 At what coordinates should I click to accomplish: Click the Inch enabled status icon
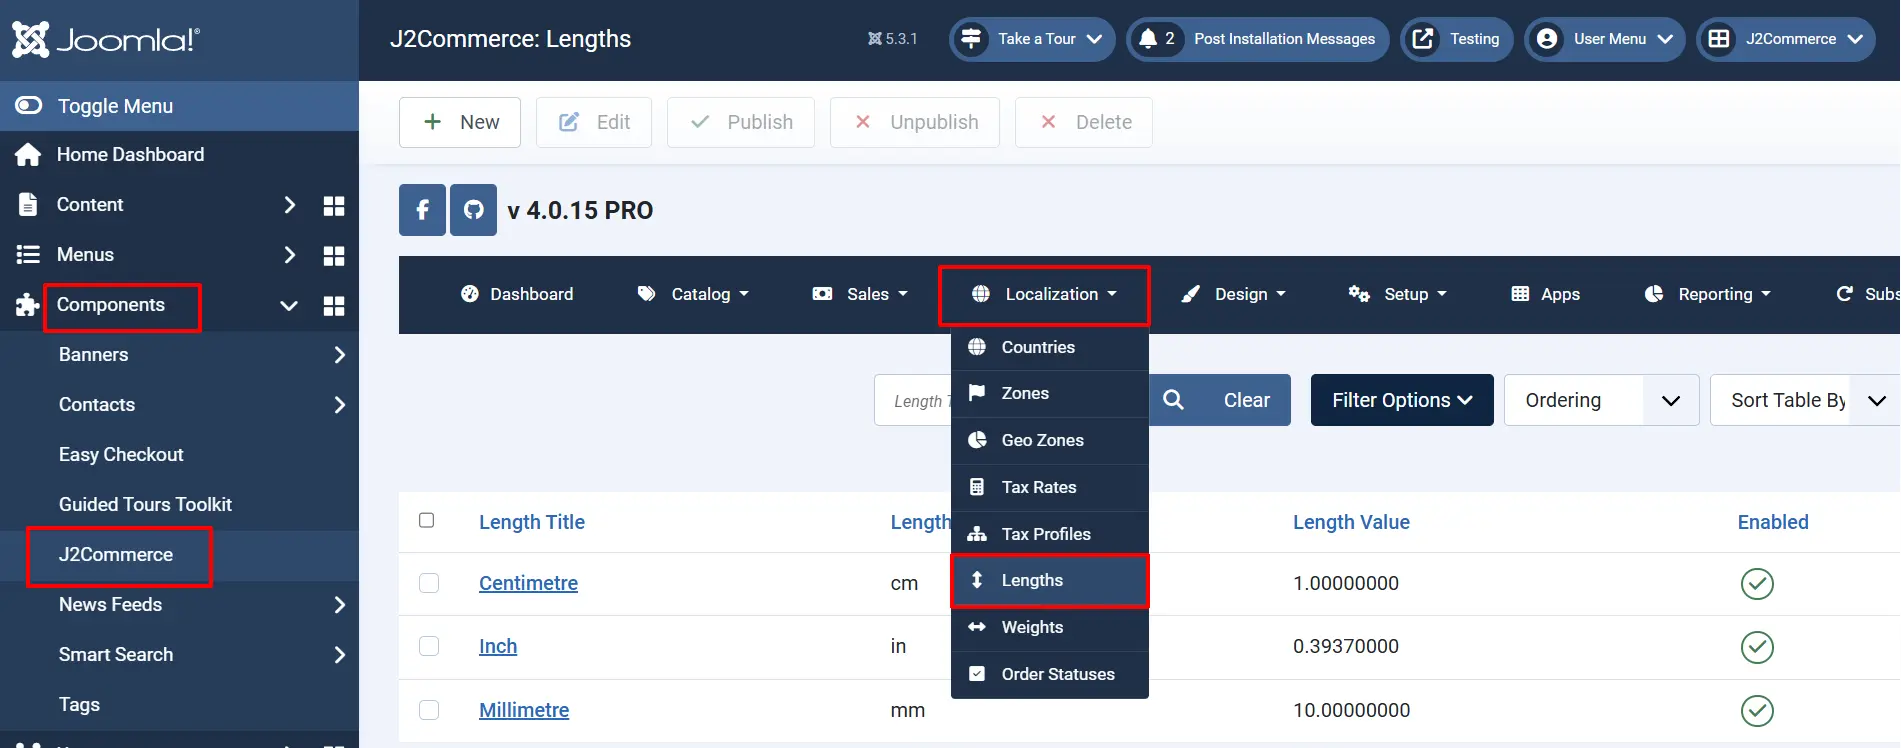pos(1757,647)
